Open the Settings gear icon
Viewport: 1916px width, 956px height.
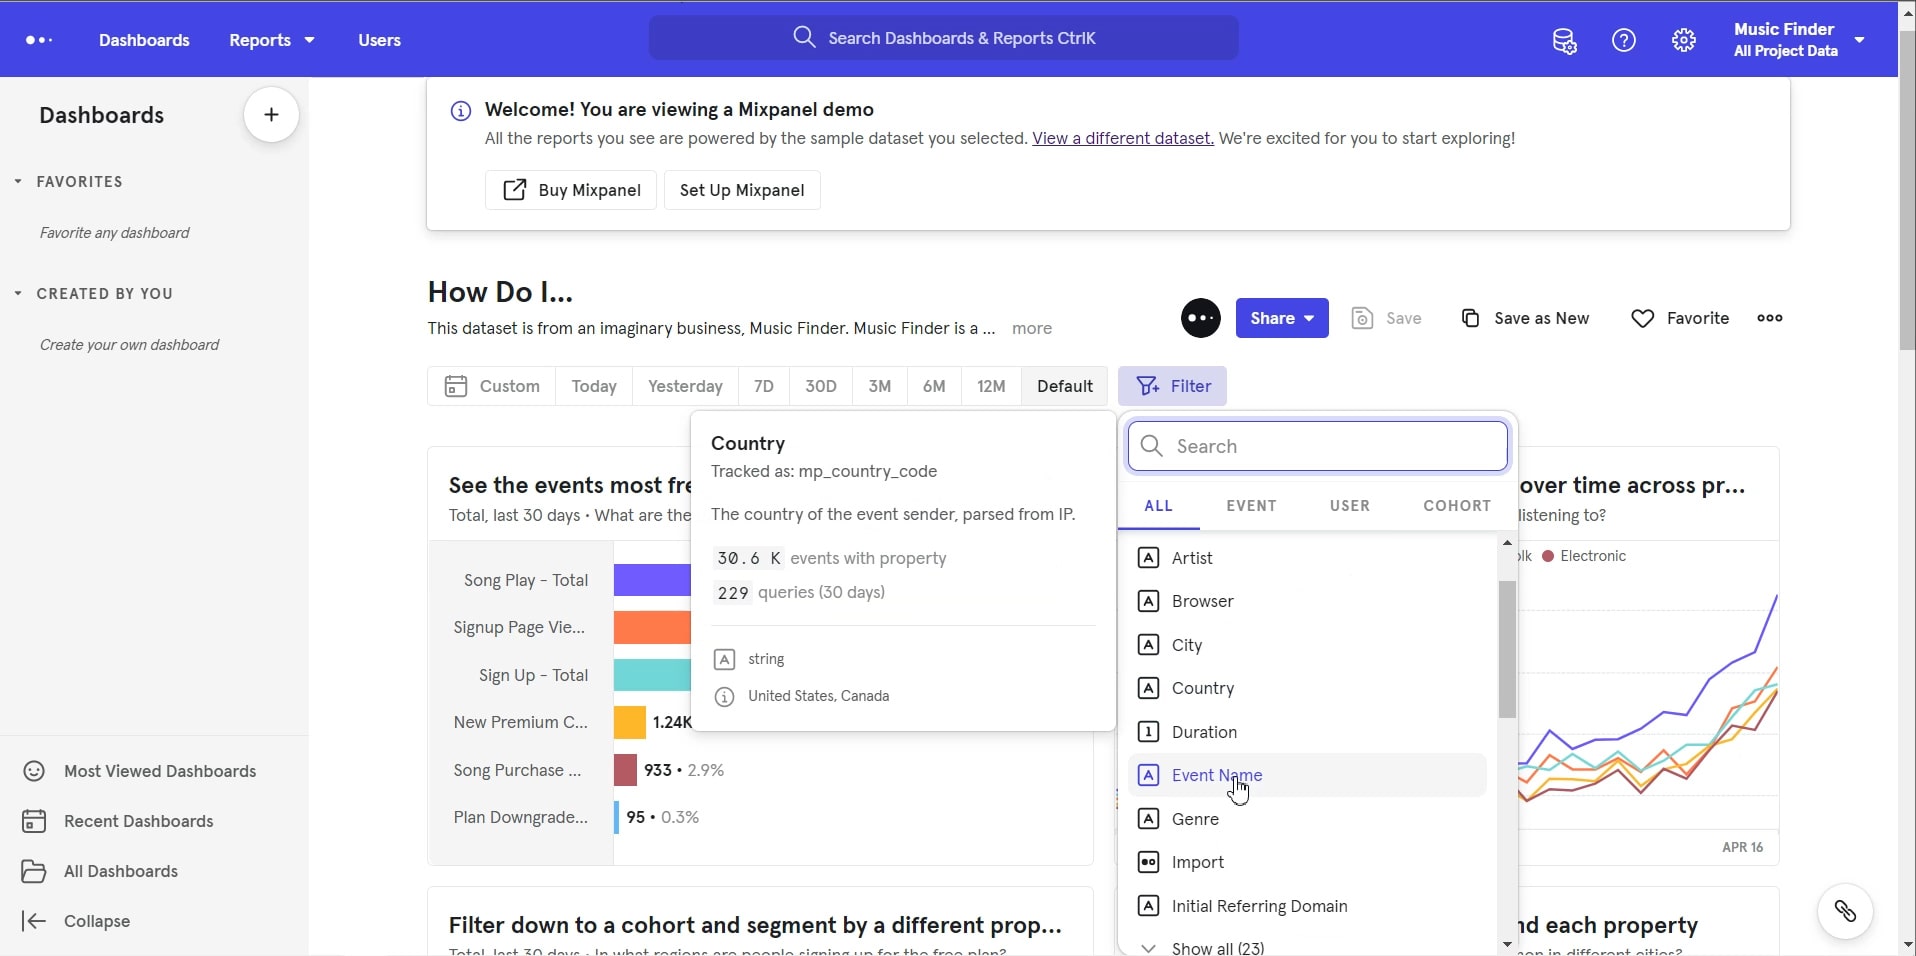click(1684, 40)
